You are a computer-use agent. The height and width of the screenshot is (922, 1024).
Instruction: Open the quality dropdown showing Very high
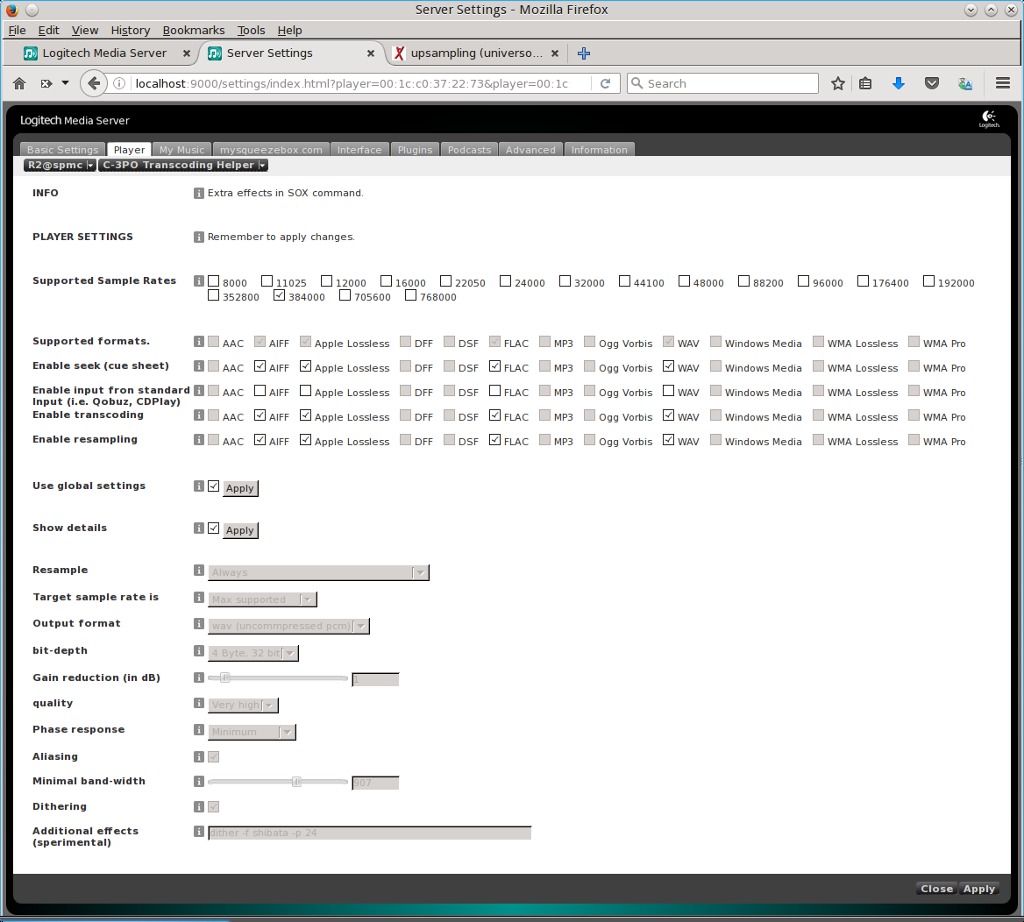pos(244,705)
